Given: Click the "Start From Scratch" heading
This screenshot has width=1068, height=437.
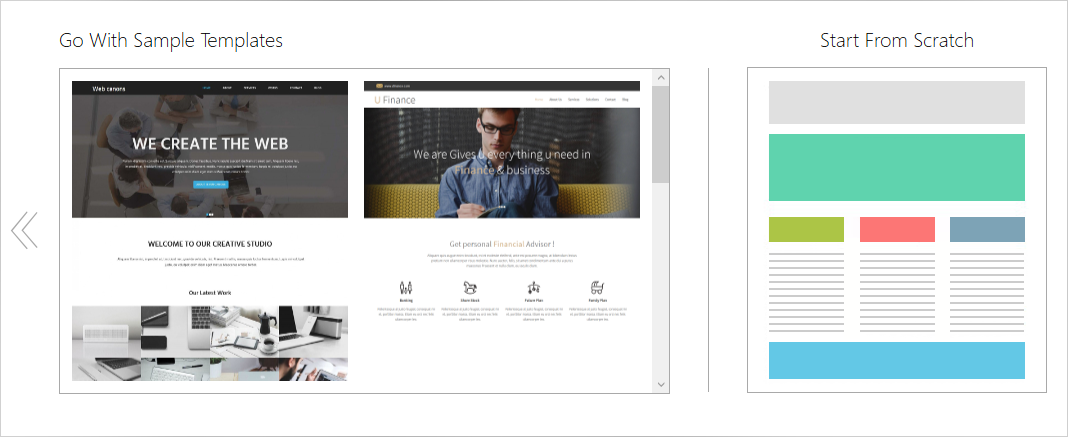Looking at the screenshot, I should coord(896,41).
